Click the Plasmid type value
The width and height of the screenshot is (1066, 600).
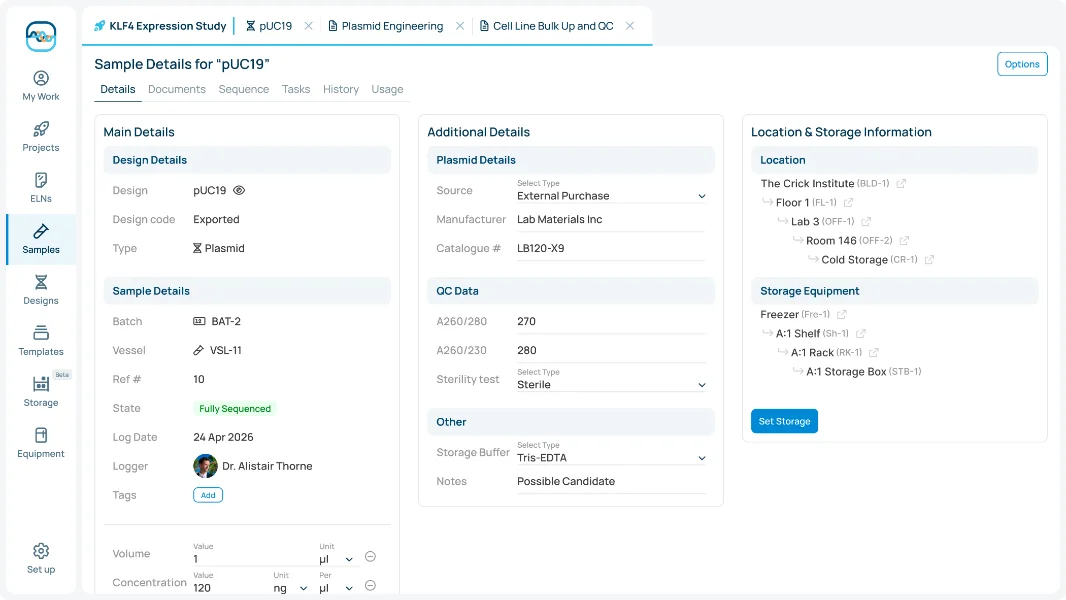[x=219, y=249]
